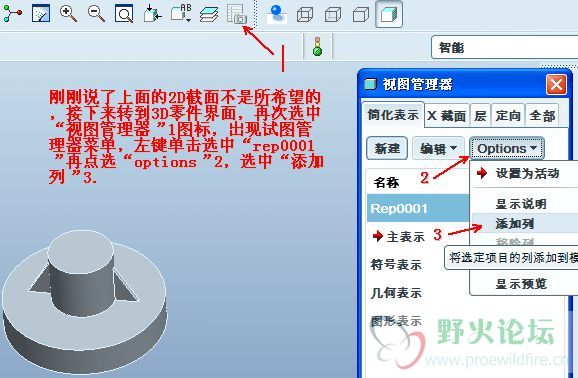The height and width of the screenshot is (378, 578).
Task: Click the 3D part model in viewport
Action: [84, 301]
